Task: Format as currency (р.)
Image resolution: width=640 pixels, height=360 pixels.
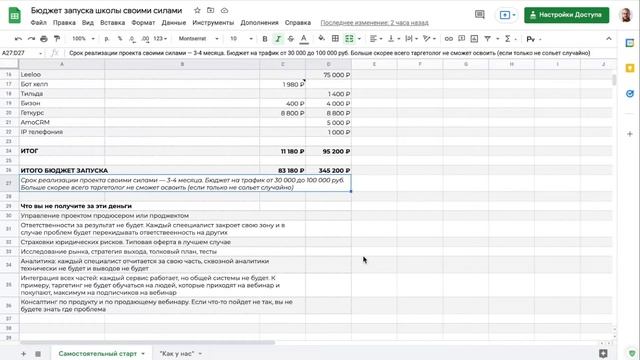Action: pos(107,39)
